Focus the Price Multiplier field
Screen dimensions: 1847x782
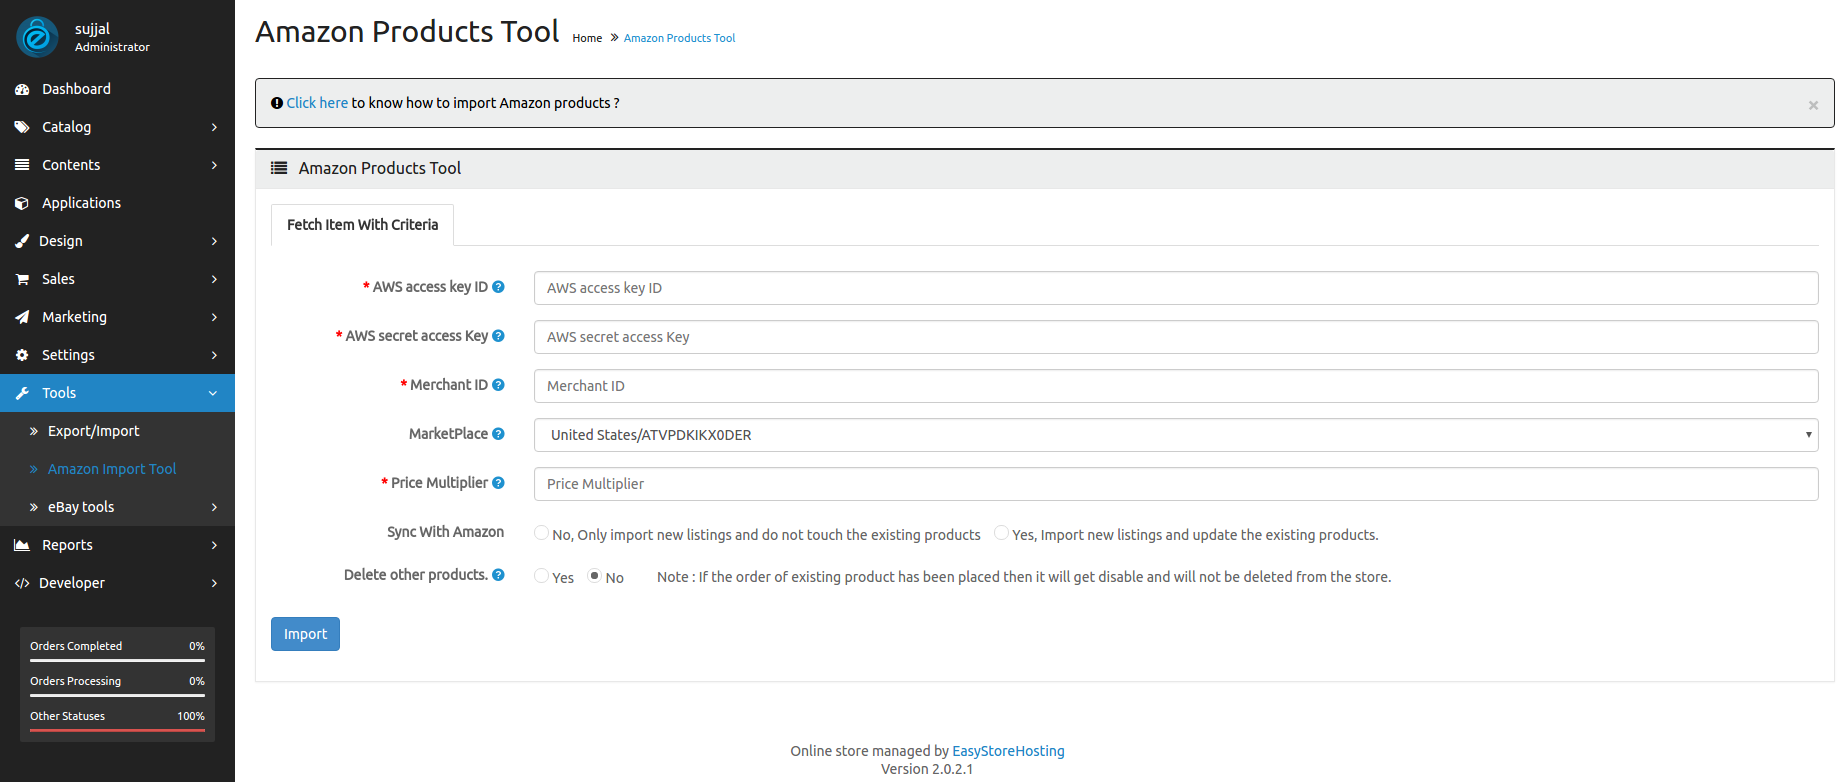pyautogui.click(x=1176, y=484)
